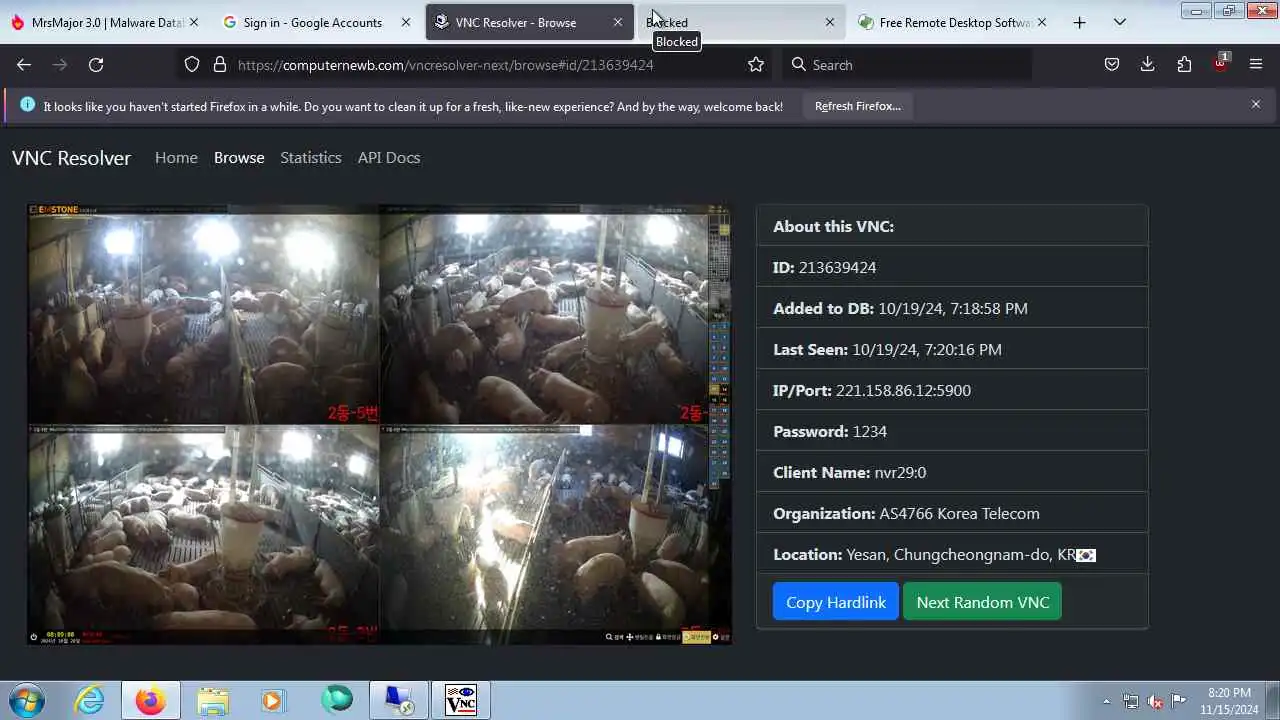Click the VNC Resolver brand link
1280x720 pixels.
pyautogui.click(x=71, y=158)
